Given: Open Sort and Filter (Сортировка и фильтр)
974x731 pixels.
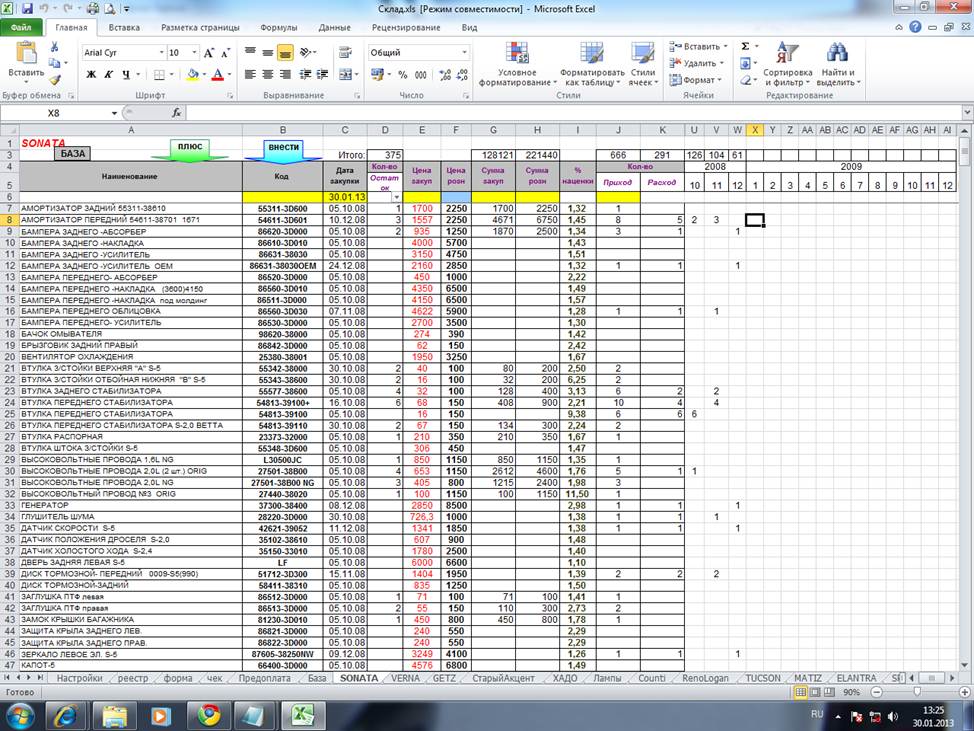Looking at the screenshot, I should tap(788, 64).
